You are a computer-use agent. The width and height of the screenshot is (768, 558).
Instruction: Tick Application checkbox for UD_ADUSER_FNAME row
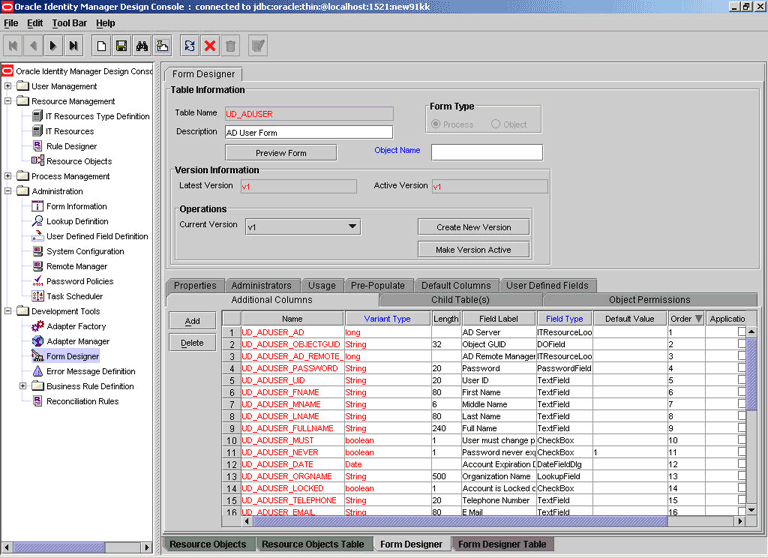point(742,392)
